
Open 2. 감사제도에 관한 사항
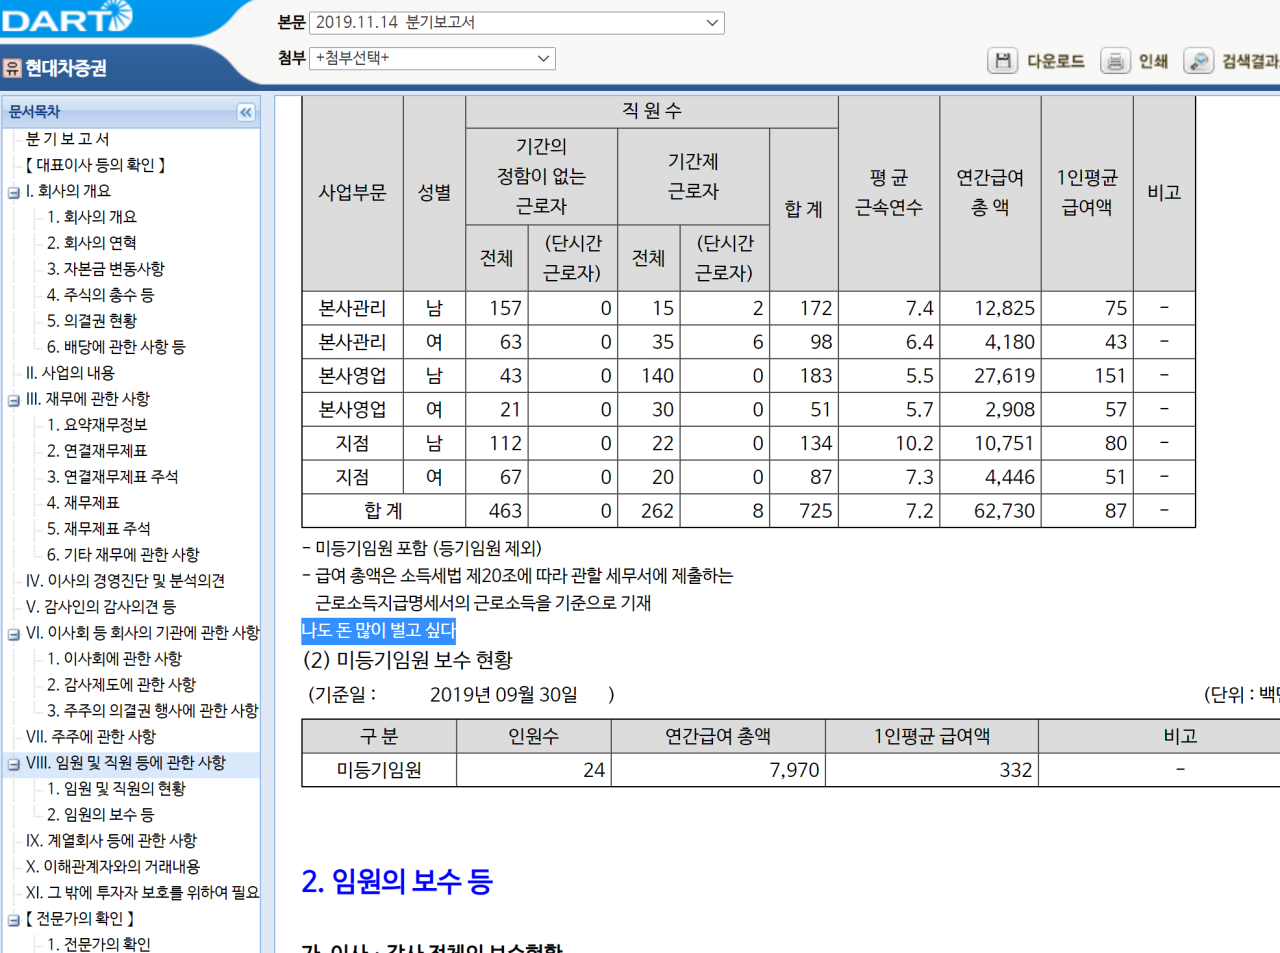pos(121,685)
